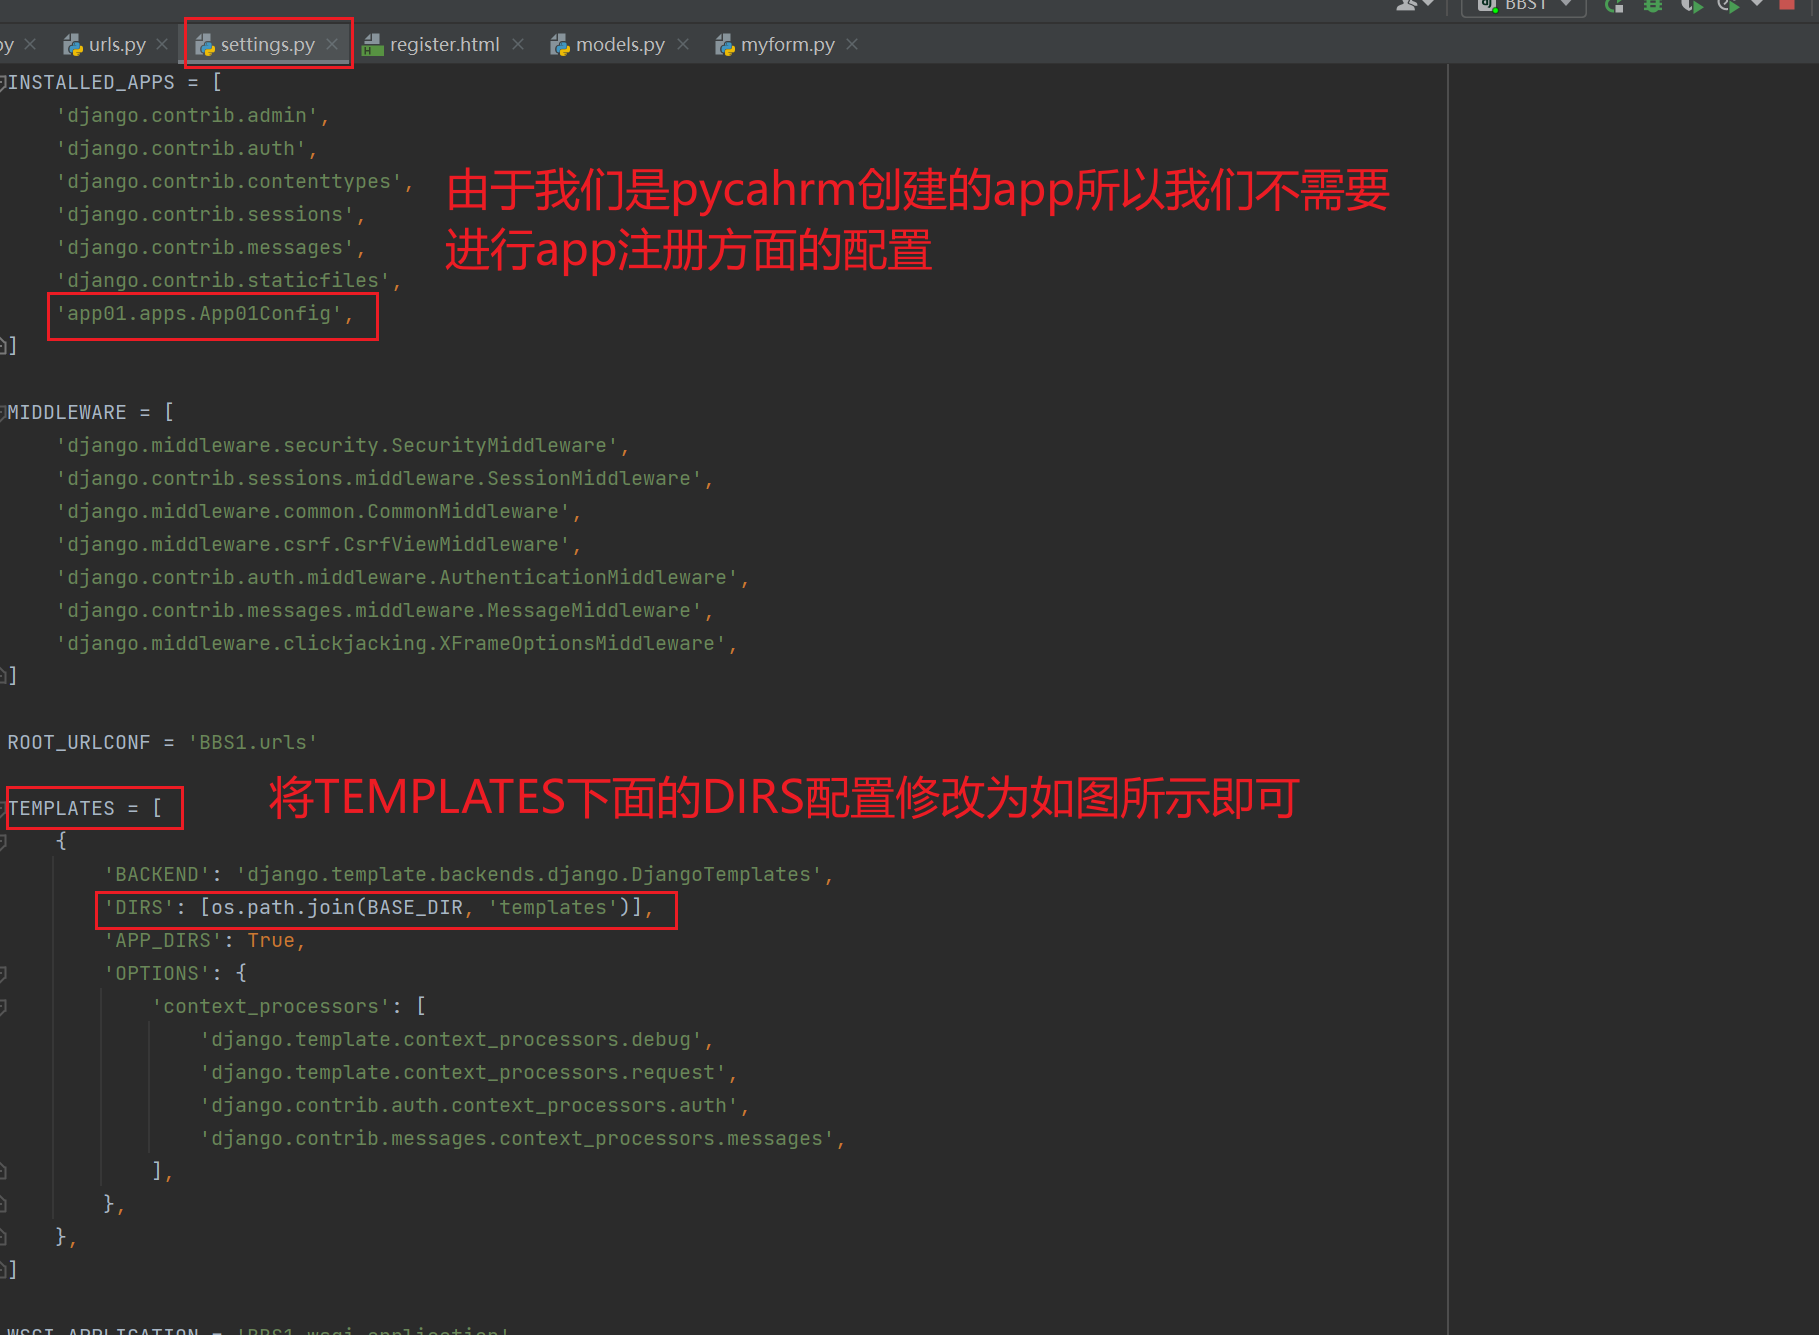The height and width of the screenshot is (1335, 1819).
Task: Open the myform.py tab
Action: coord(787,45)
